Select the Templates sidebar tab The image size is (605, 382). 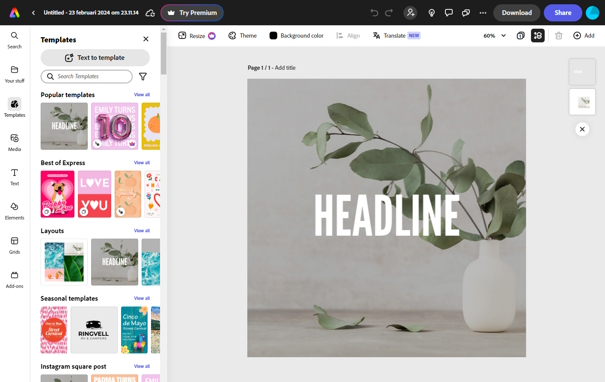click(x=14, y=108)
